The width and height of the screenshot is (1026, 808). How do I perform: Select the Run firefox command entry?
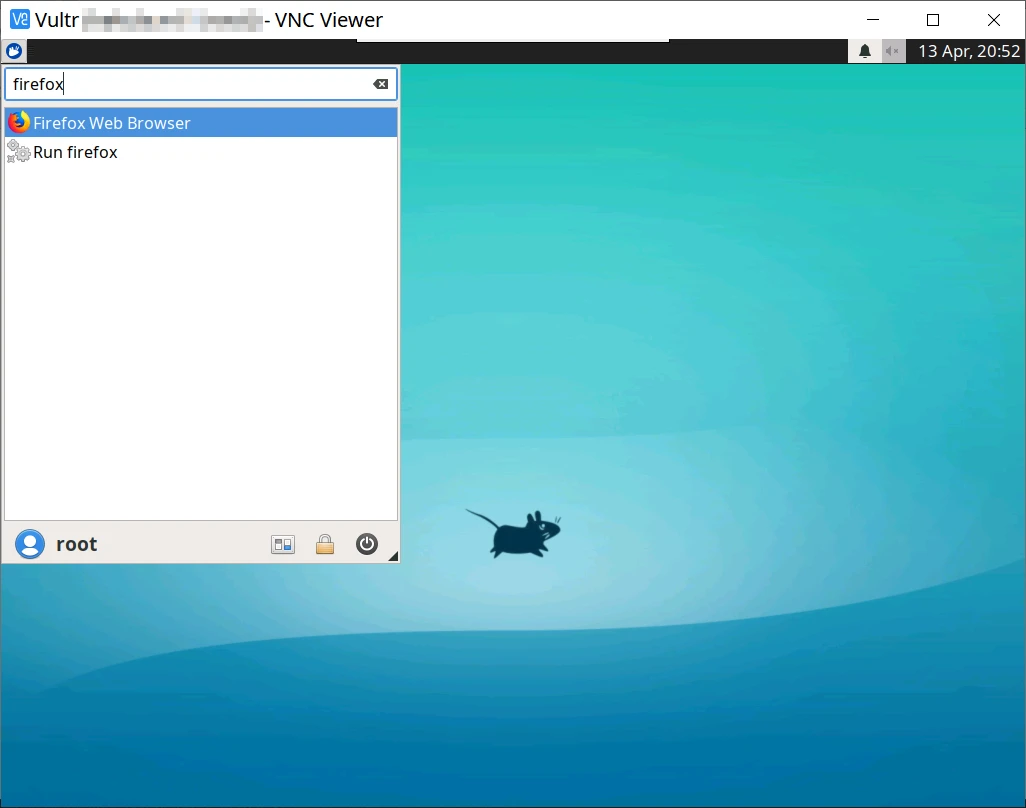(201, 152)
